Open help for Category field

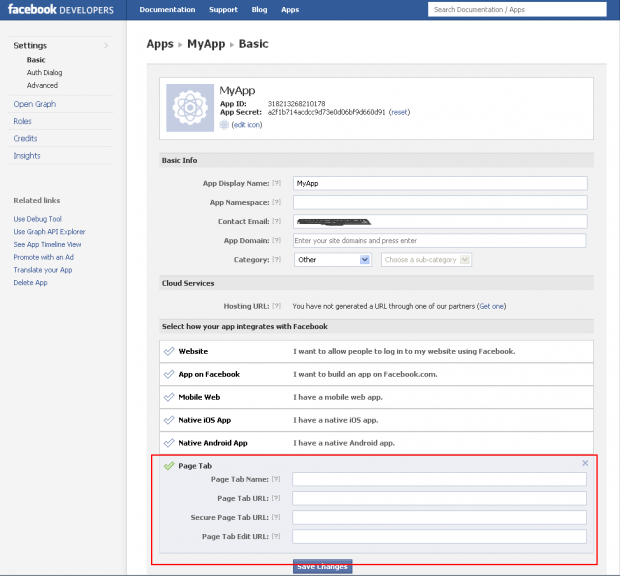click(x=276, y=259)
